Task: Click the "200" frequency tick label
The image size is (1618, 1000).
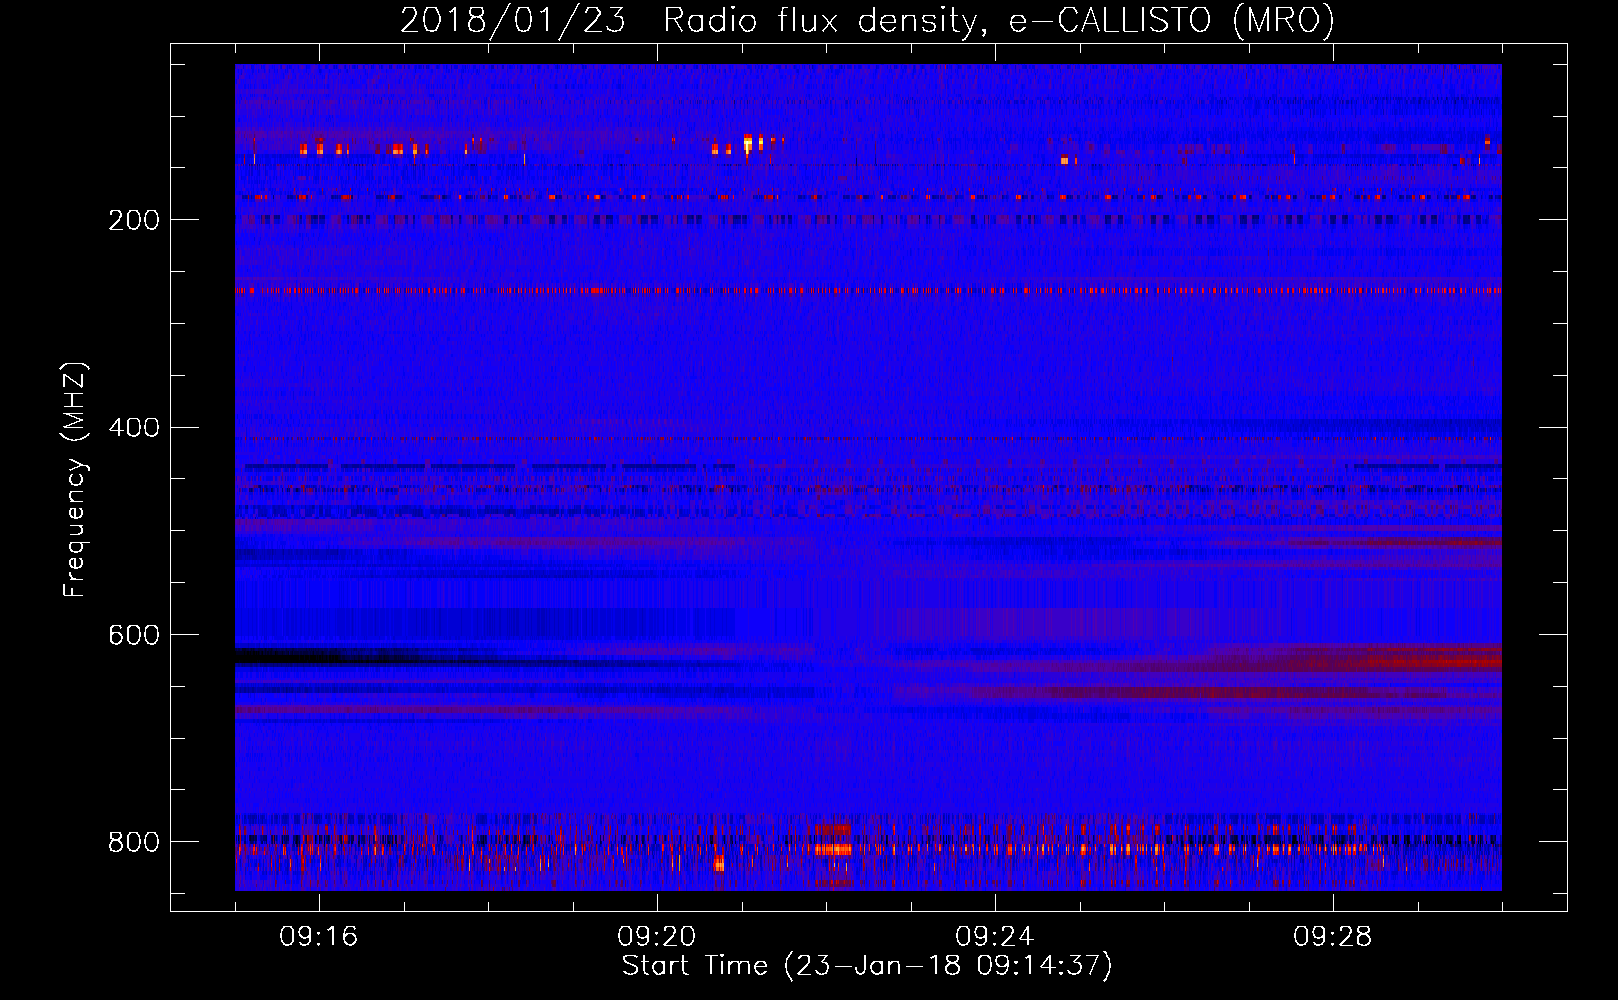Action: pos(134,220)
